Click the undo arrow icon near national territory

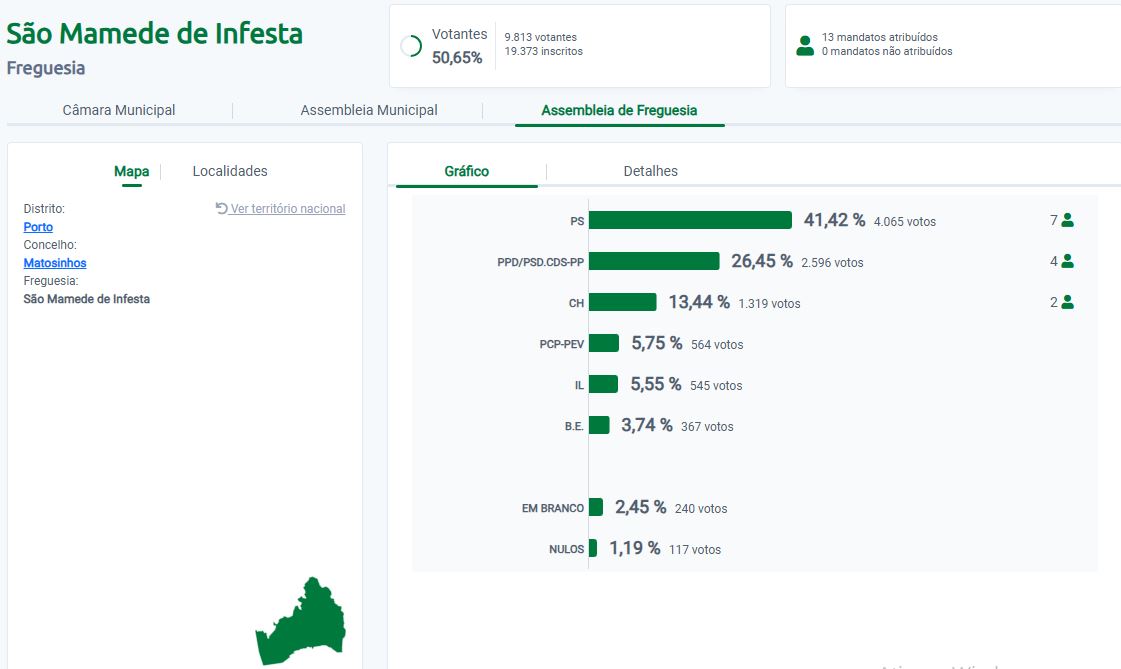[222, 209]
